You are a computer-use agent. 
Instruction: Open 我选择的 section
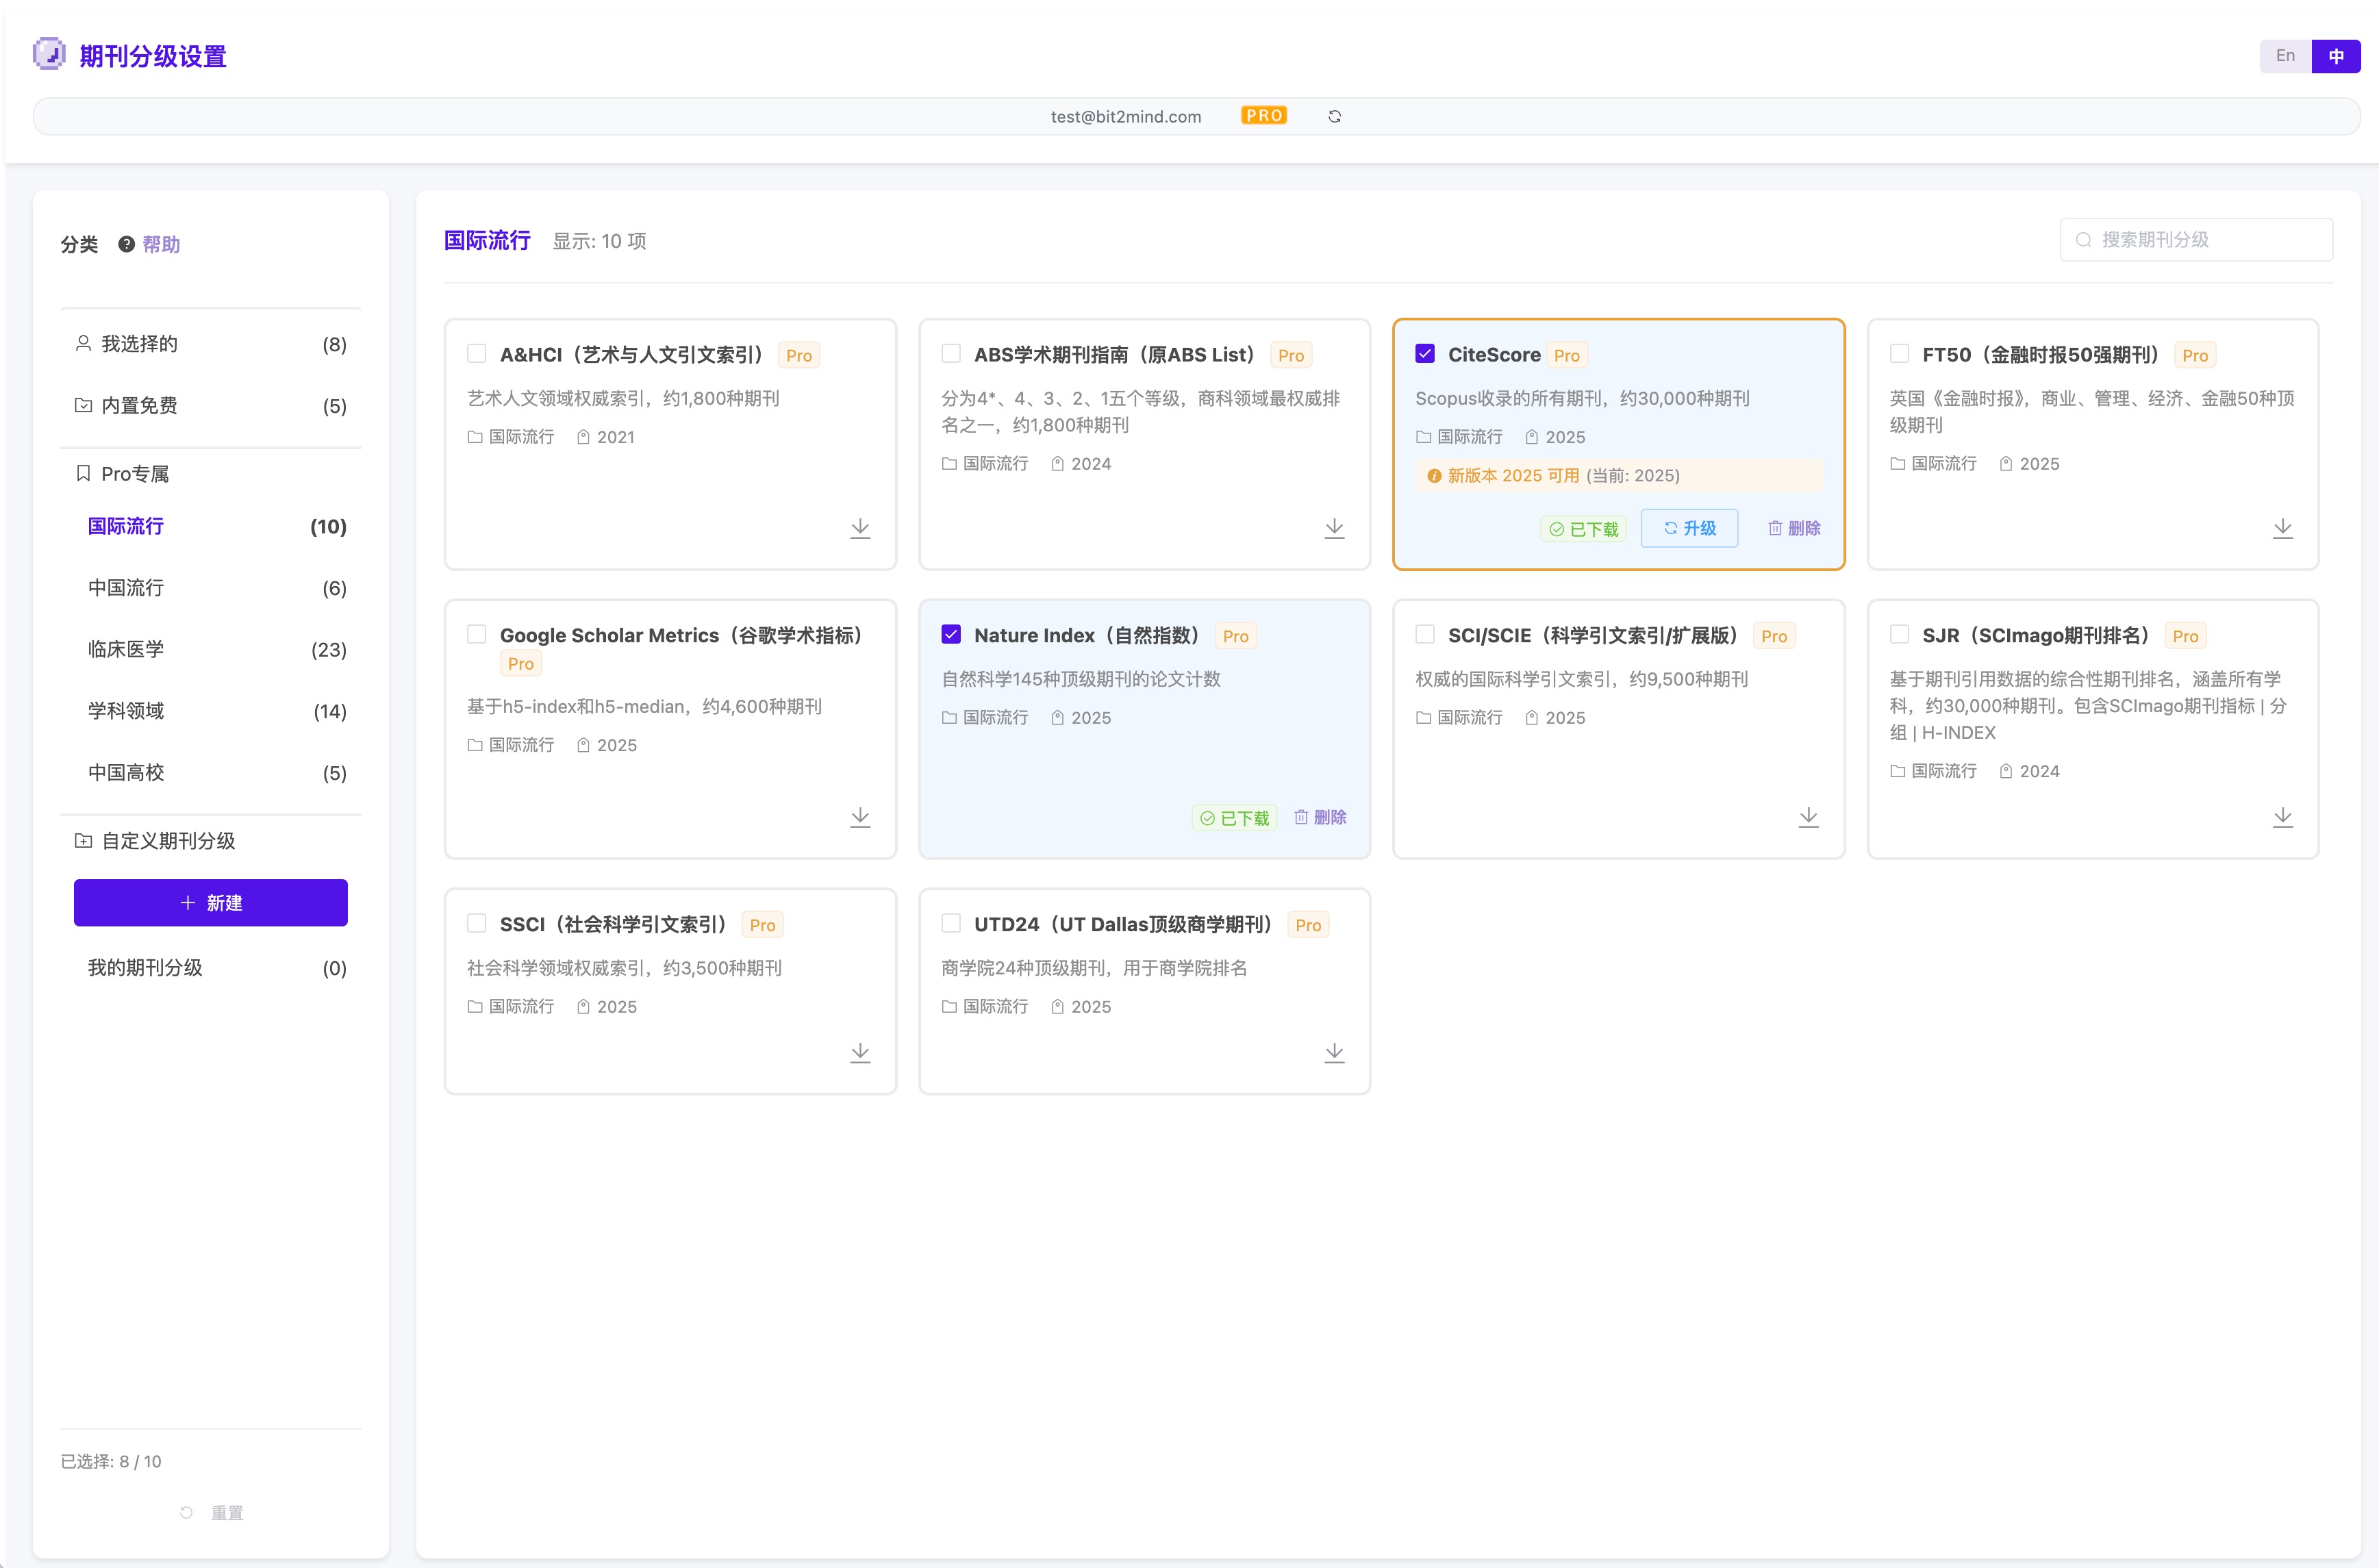(140, 344)
